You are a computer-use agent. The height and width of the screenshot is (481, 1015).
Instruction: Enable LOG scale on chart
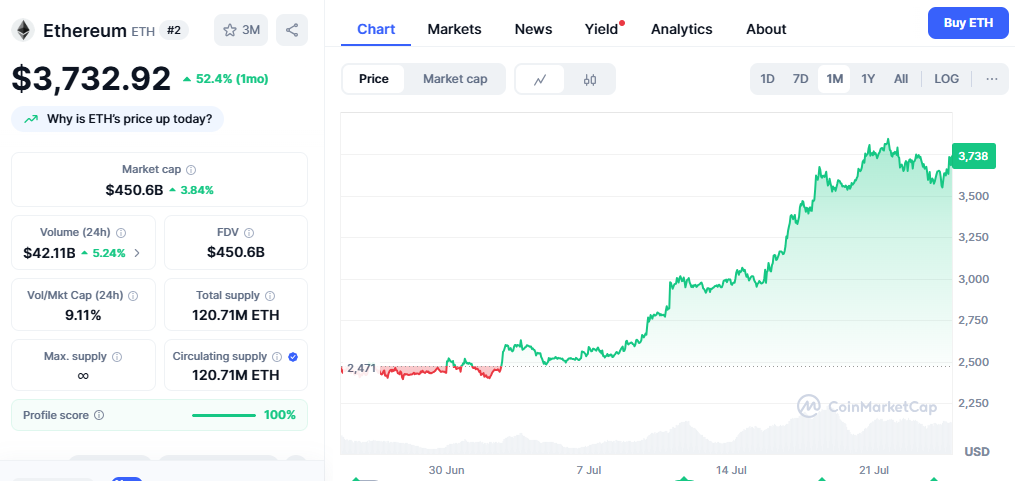click(x=946, y=79)
